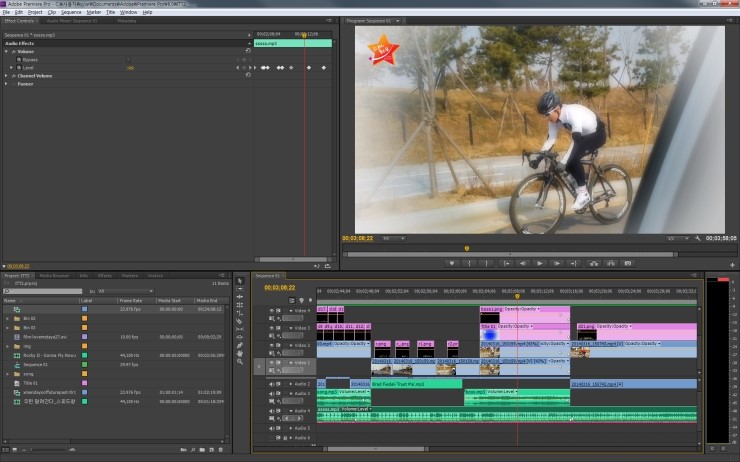
Task: Export frame with camera icon
Action: point(628,263)
